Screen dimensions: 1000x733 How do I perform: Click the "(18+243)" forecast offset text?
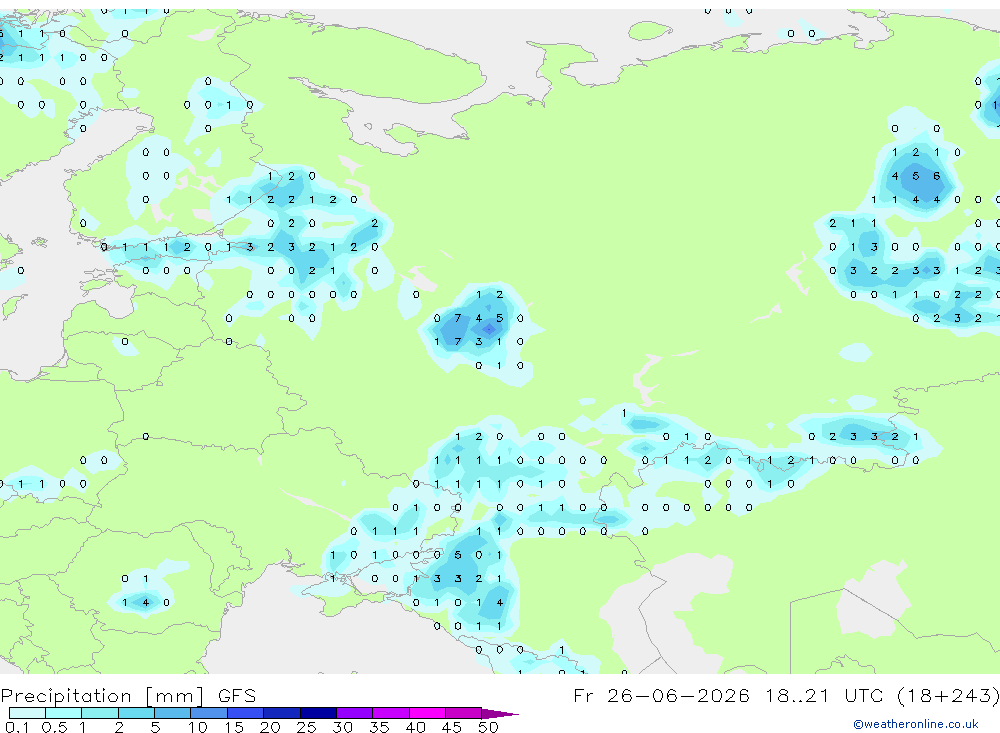pyautogui.click(x=948, y=695)
